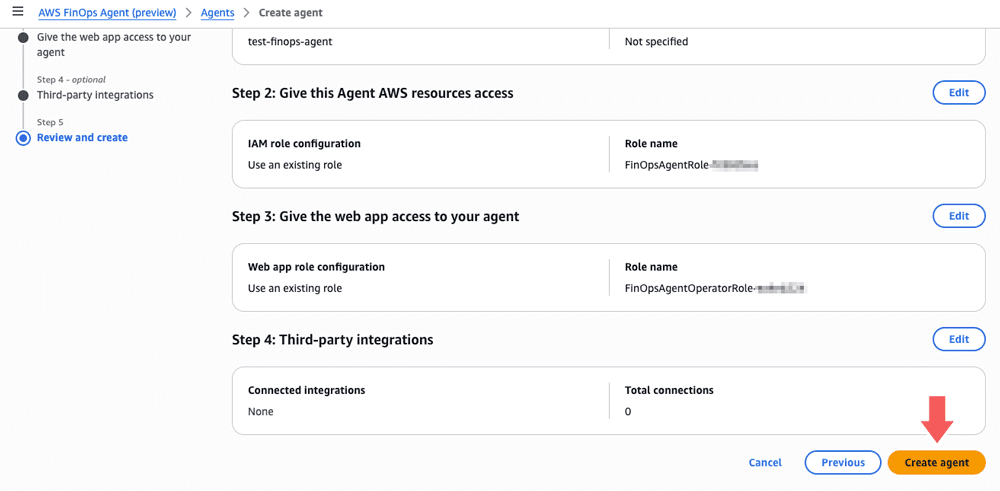
Task: Click the '0' total connections value
Action: (628, 411)
